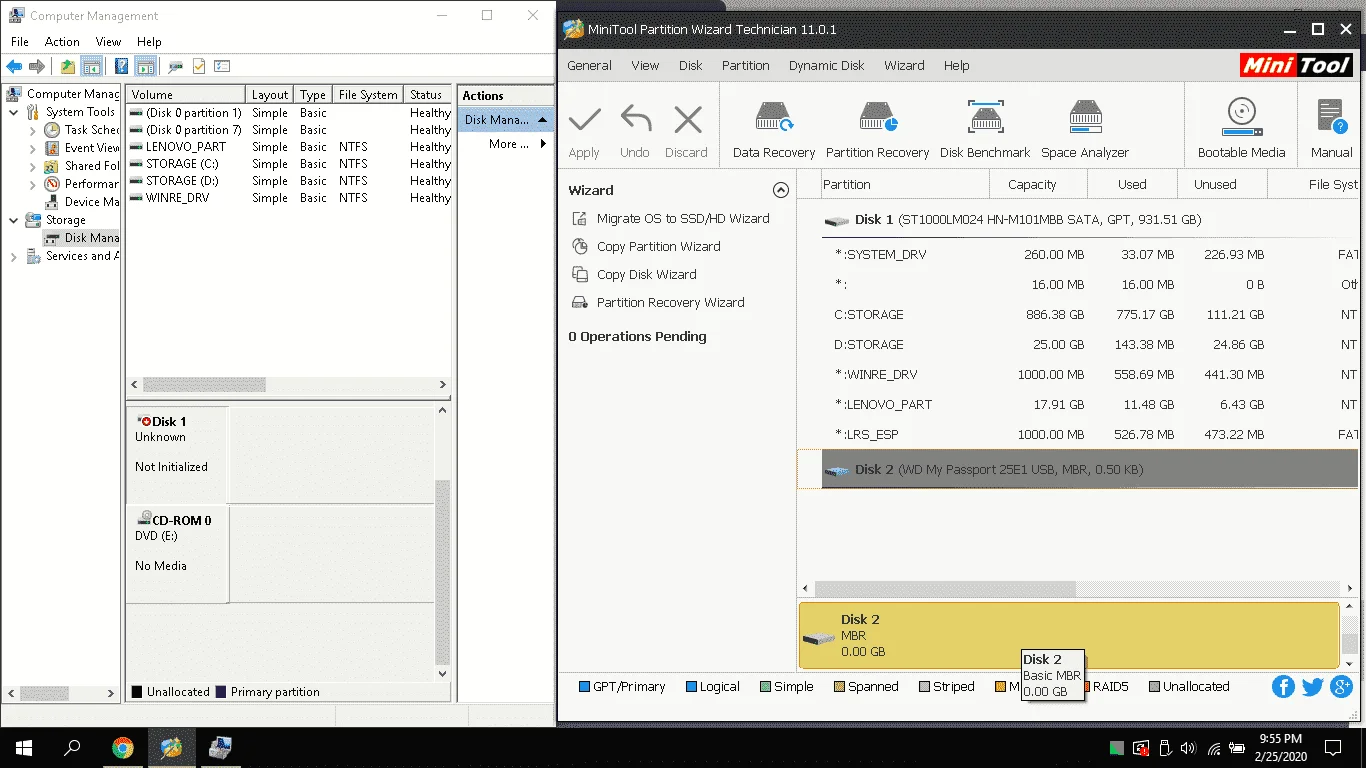1366x768 pixels.
Task: Click the Spanned legend color swatch
Action: (x=839, y=687)
